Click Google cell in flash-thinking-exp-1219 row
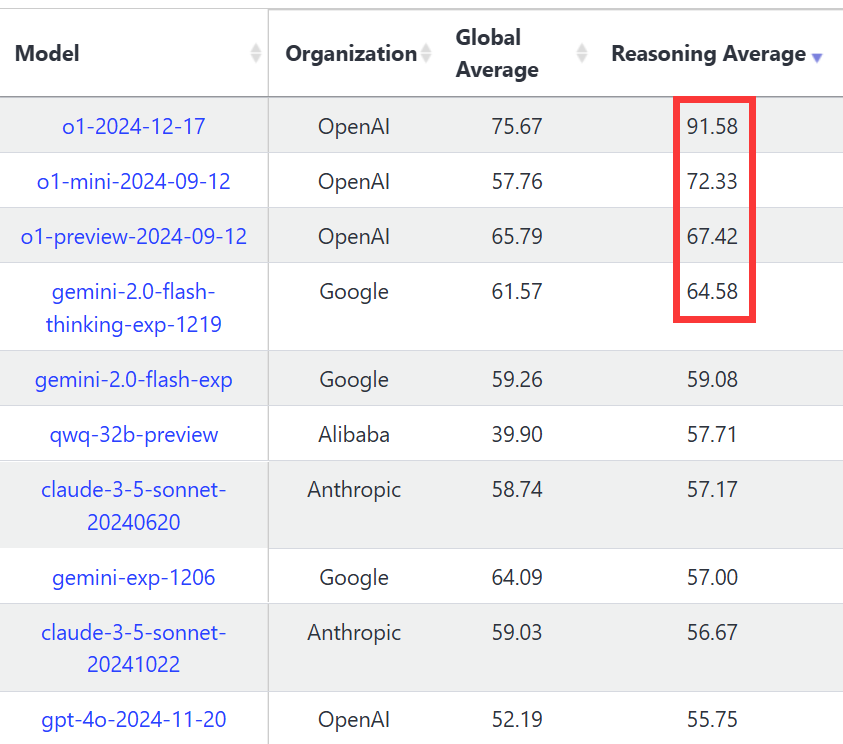Screen dimensions: 843x744 [x=354, y=292]
